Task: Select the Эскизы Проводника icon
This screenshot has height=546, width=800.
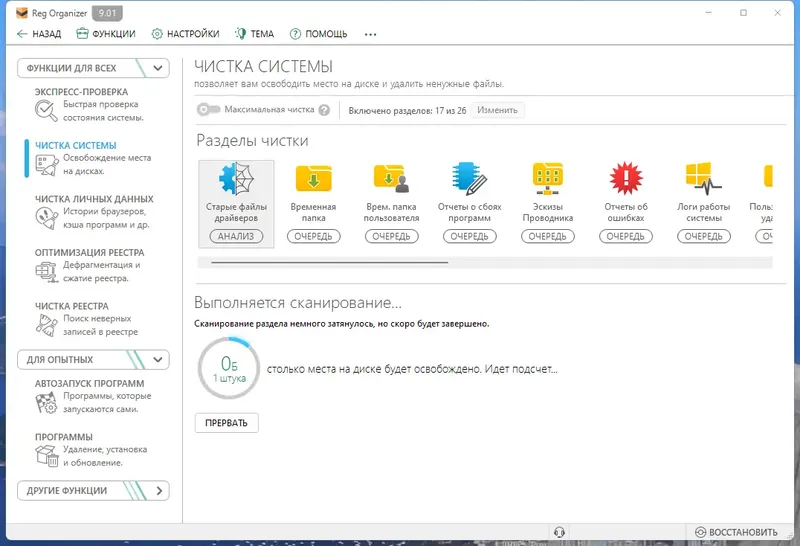Action: click(x=547, y=179)
